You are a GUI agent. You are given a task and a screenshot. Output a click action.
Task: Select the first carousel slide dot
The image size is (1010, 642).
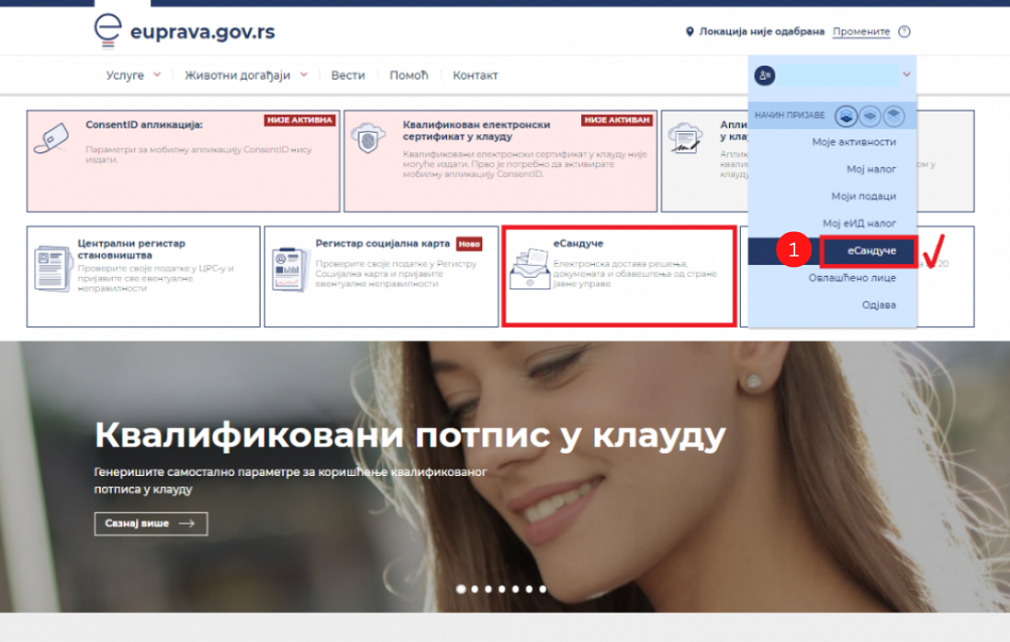pyautogui.click(x=461, y=589)
